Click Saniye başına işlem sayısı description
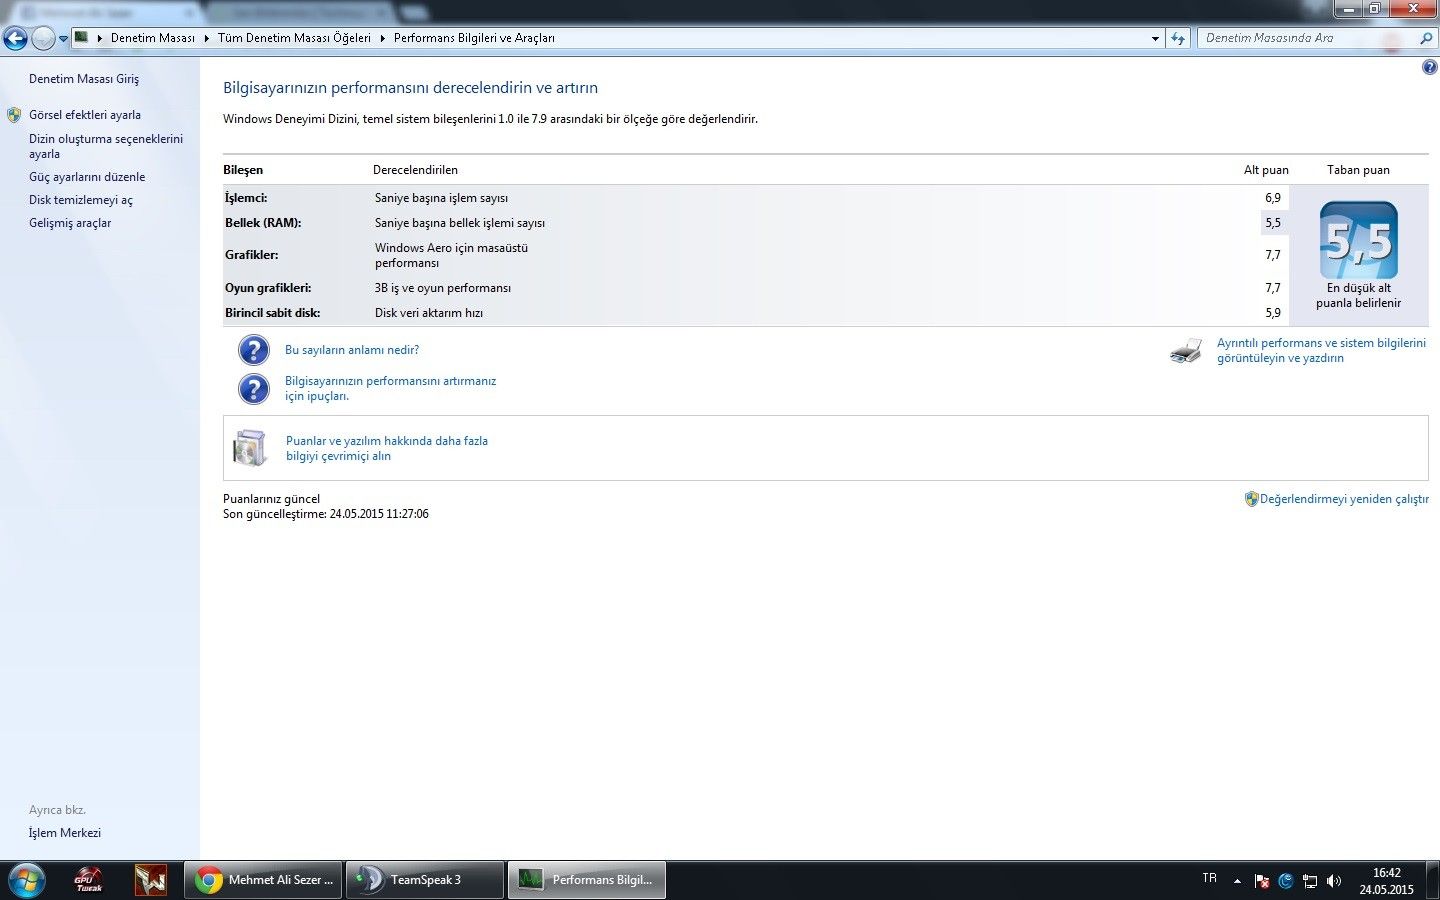The width and height of the screenshot is (1440, 900). coord(441,198)
